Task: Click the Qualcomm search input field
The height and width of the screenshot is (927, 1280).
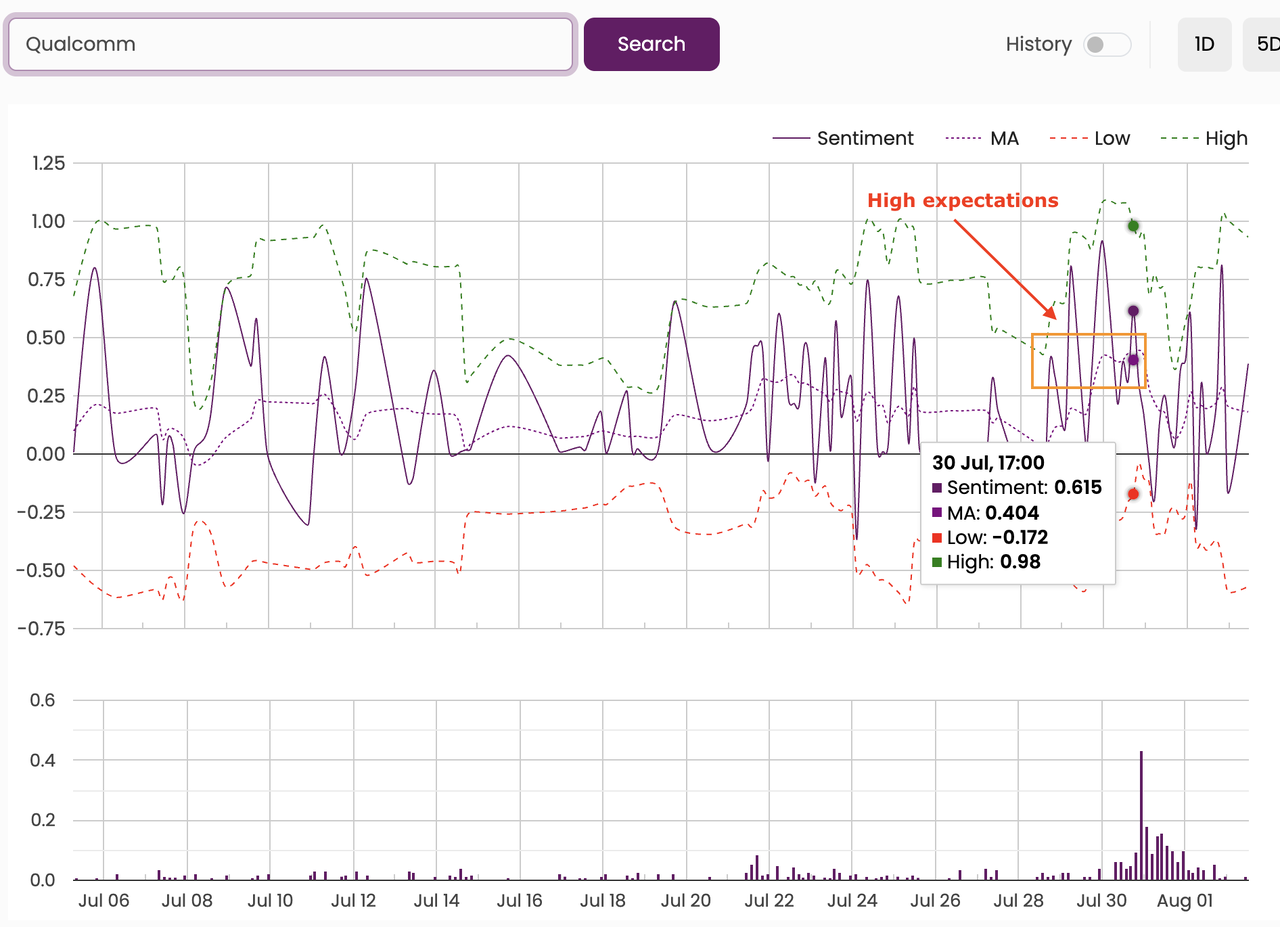Action: 291,44
